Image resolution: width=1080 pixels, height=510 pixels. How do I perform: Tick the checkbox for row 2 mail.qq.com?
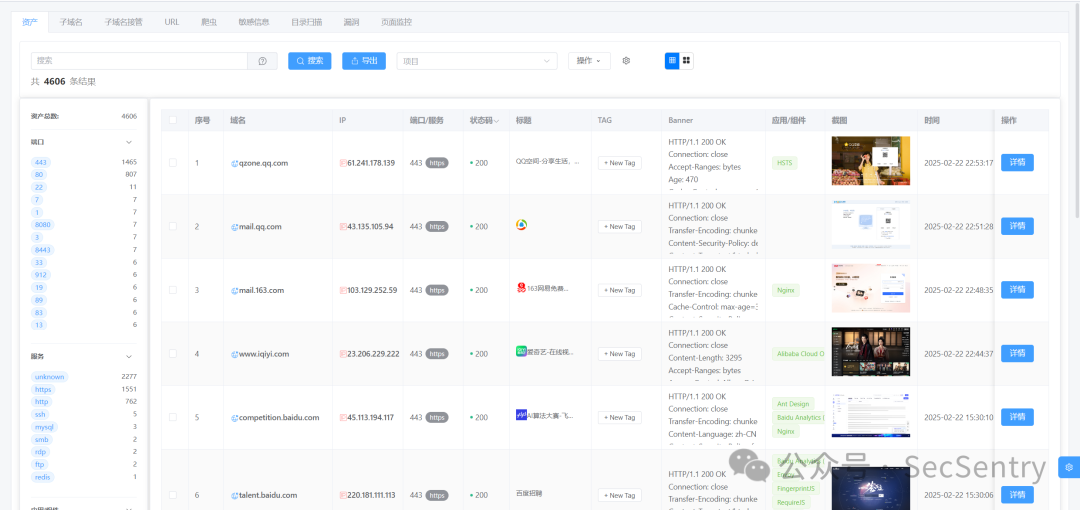click(x=173, y=226)
